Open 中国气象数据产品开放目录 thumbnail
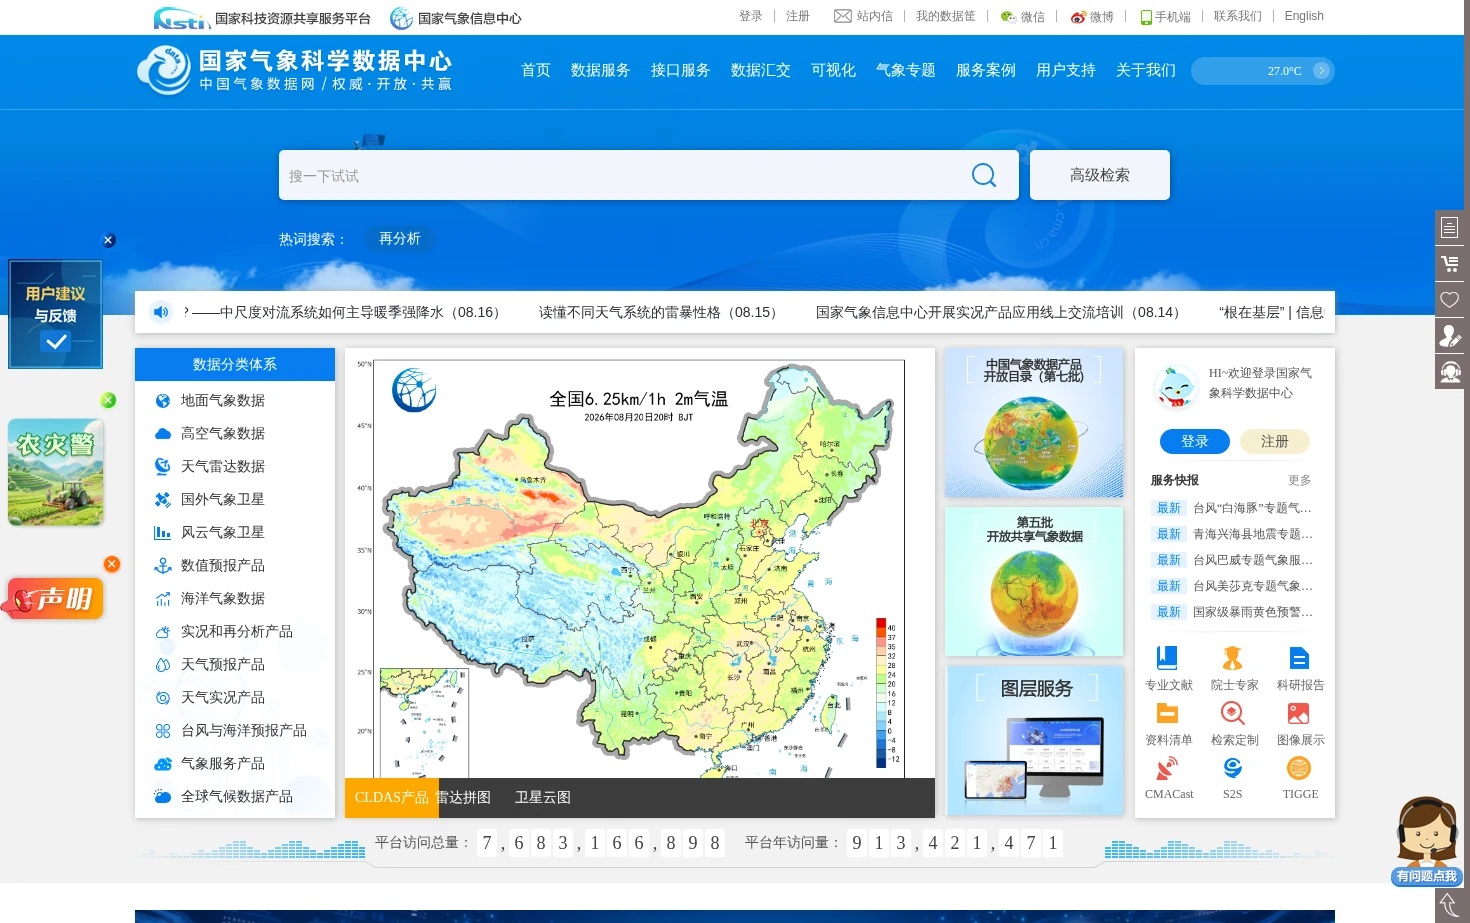This screenshot has height=923, width=1470. [1034, 423]
